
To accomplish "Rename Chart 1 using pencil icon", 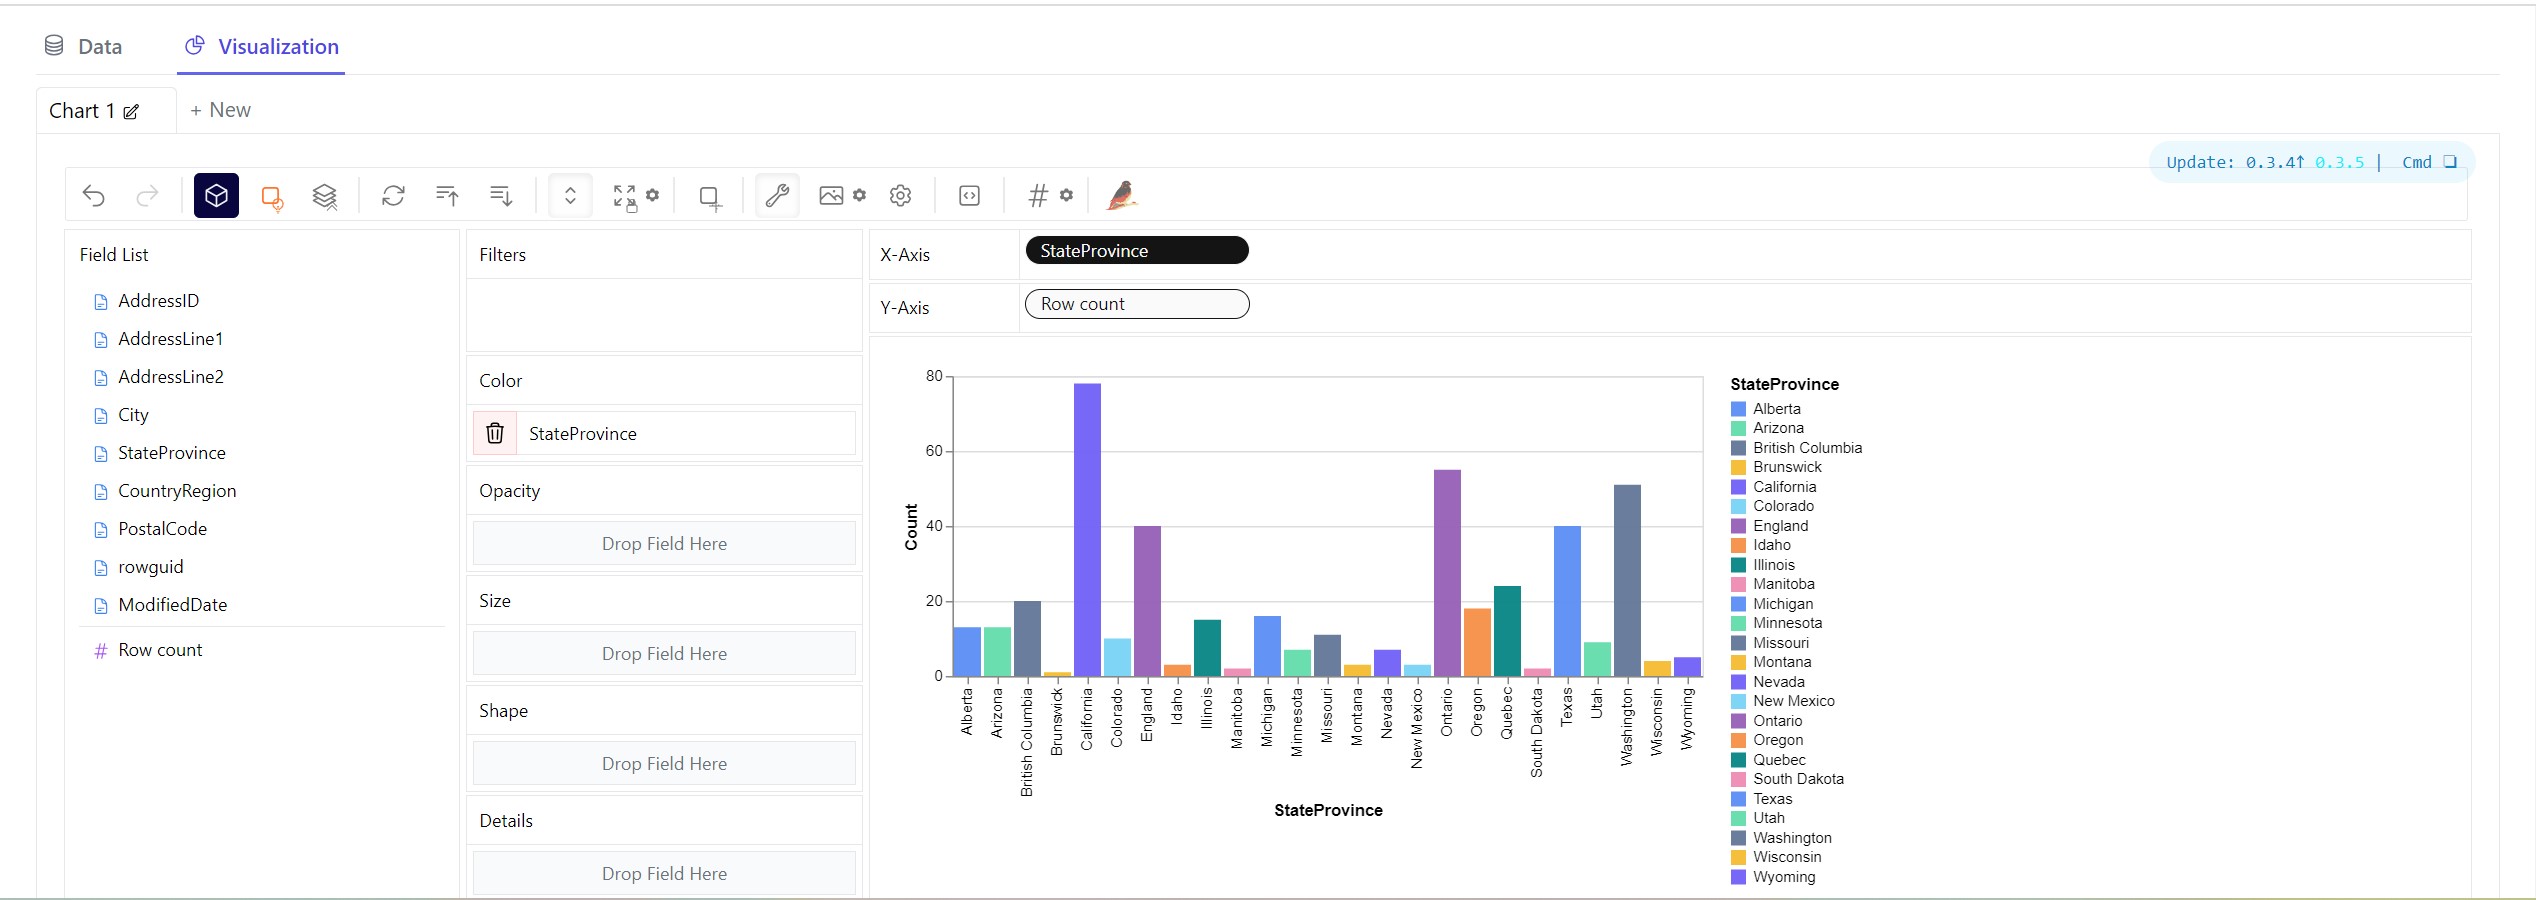I will coord(131,112).
